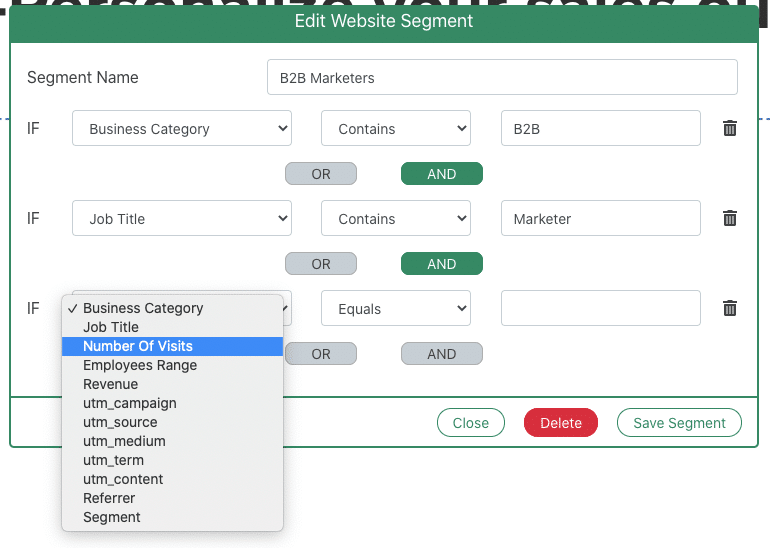Delete the Business Category condition row
Viewport: 770px width, 548px height.
pos(730,128)
